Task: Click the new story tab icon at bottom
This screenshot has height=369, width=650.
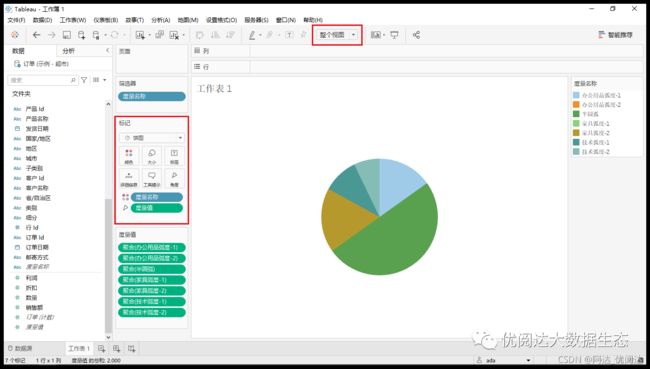Action: pyautogui.click(x=131, y=348)
